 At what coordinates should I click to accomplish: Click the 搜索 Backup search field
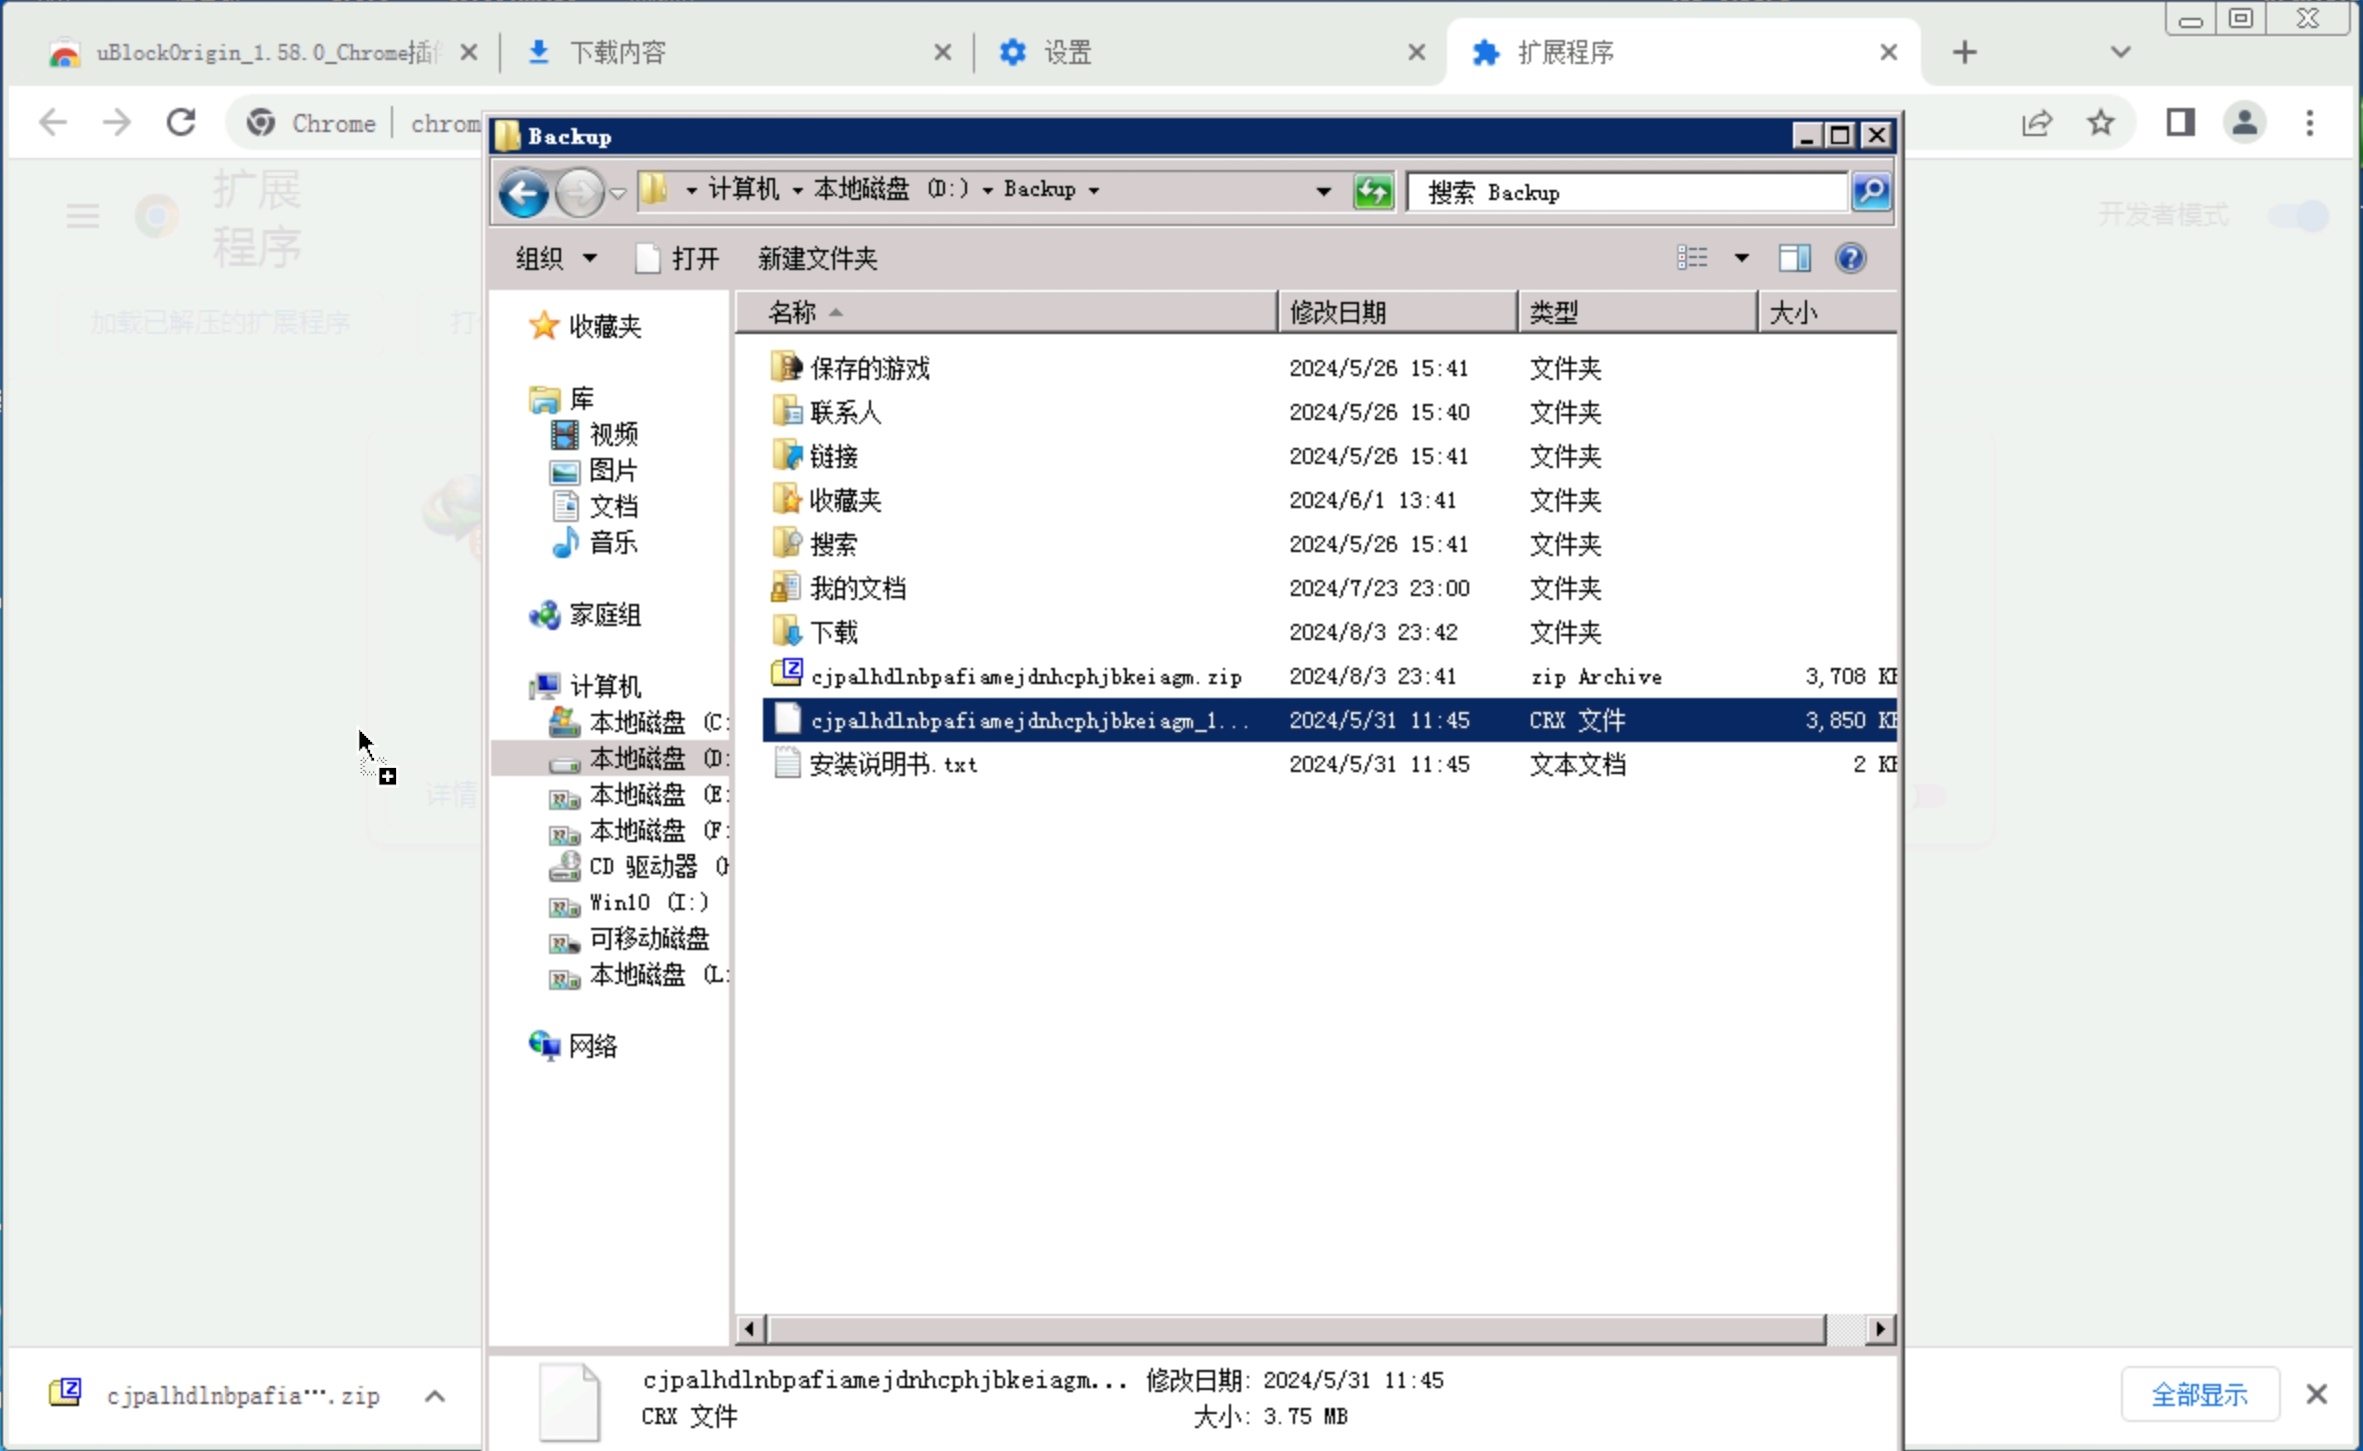click(1625, 192)
